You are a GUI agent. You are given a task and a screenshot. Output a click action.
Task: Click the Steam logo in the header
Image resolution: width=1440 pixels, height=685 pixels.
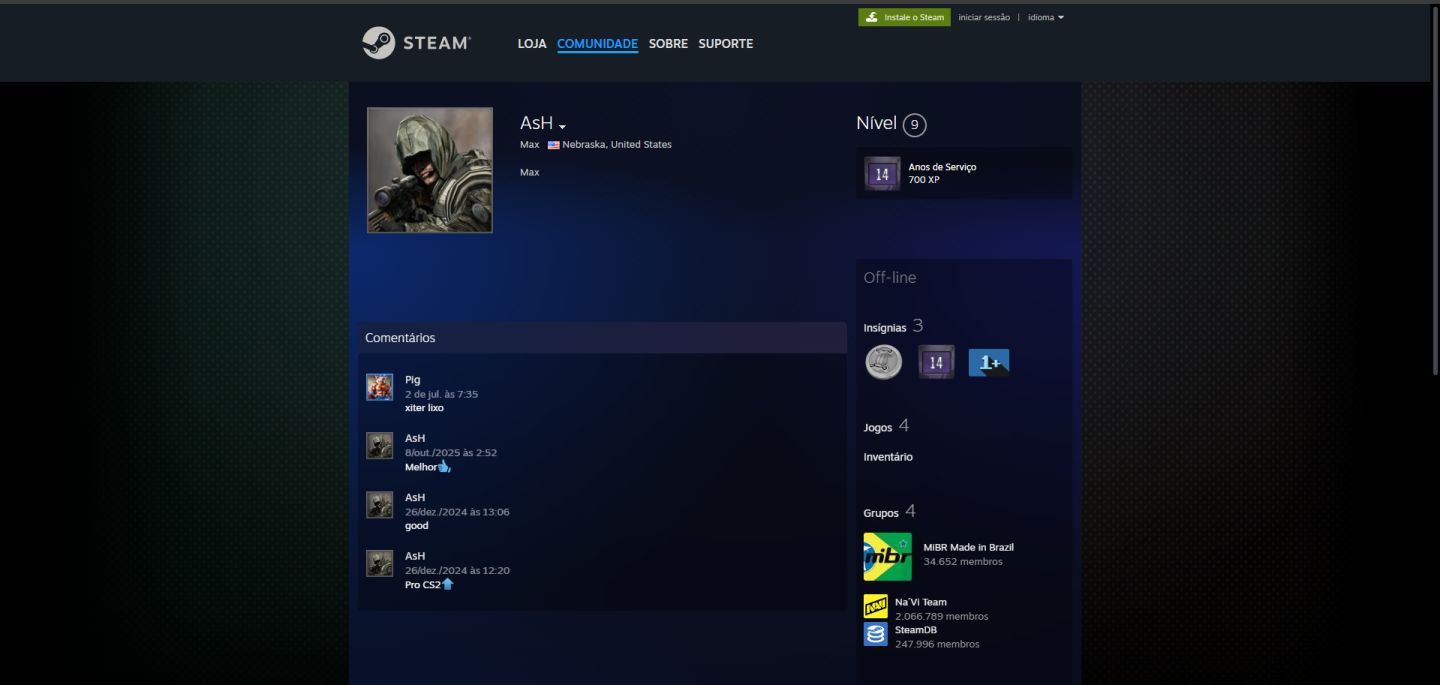pyautogui.click(x=416, y=43)
